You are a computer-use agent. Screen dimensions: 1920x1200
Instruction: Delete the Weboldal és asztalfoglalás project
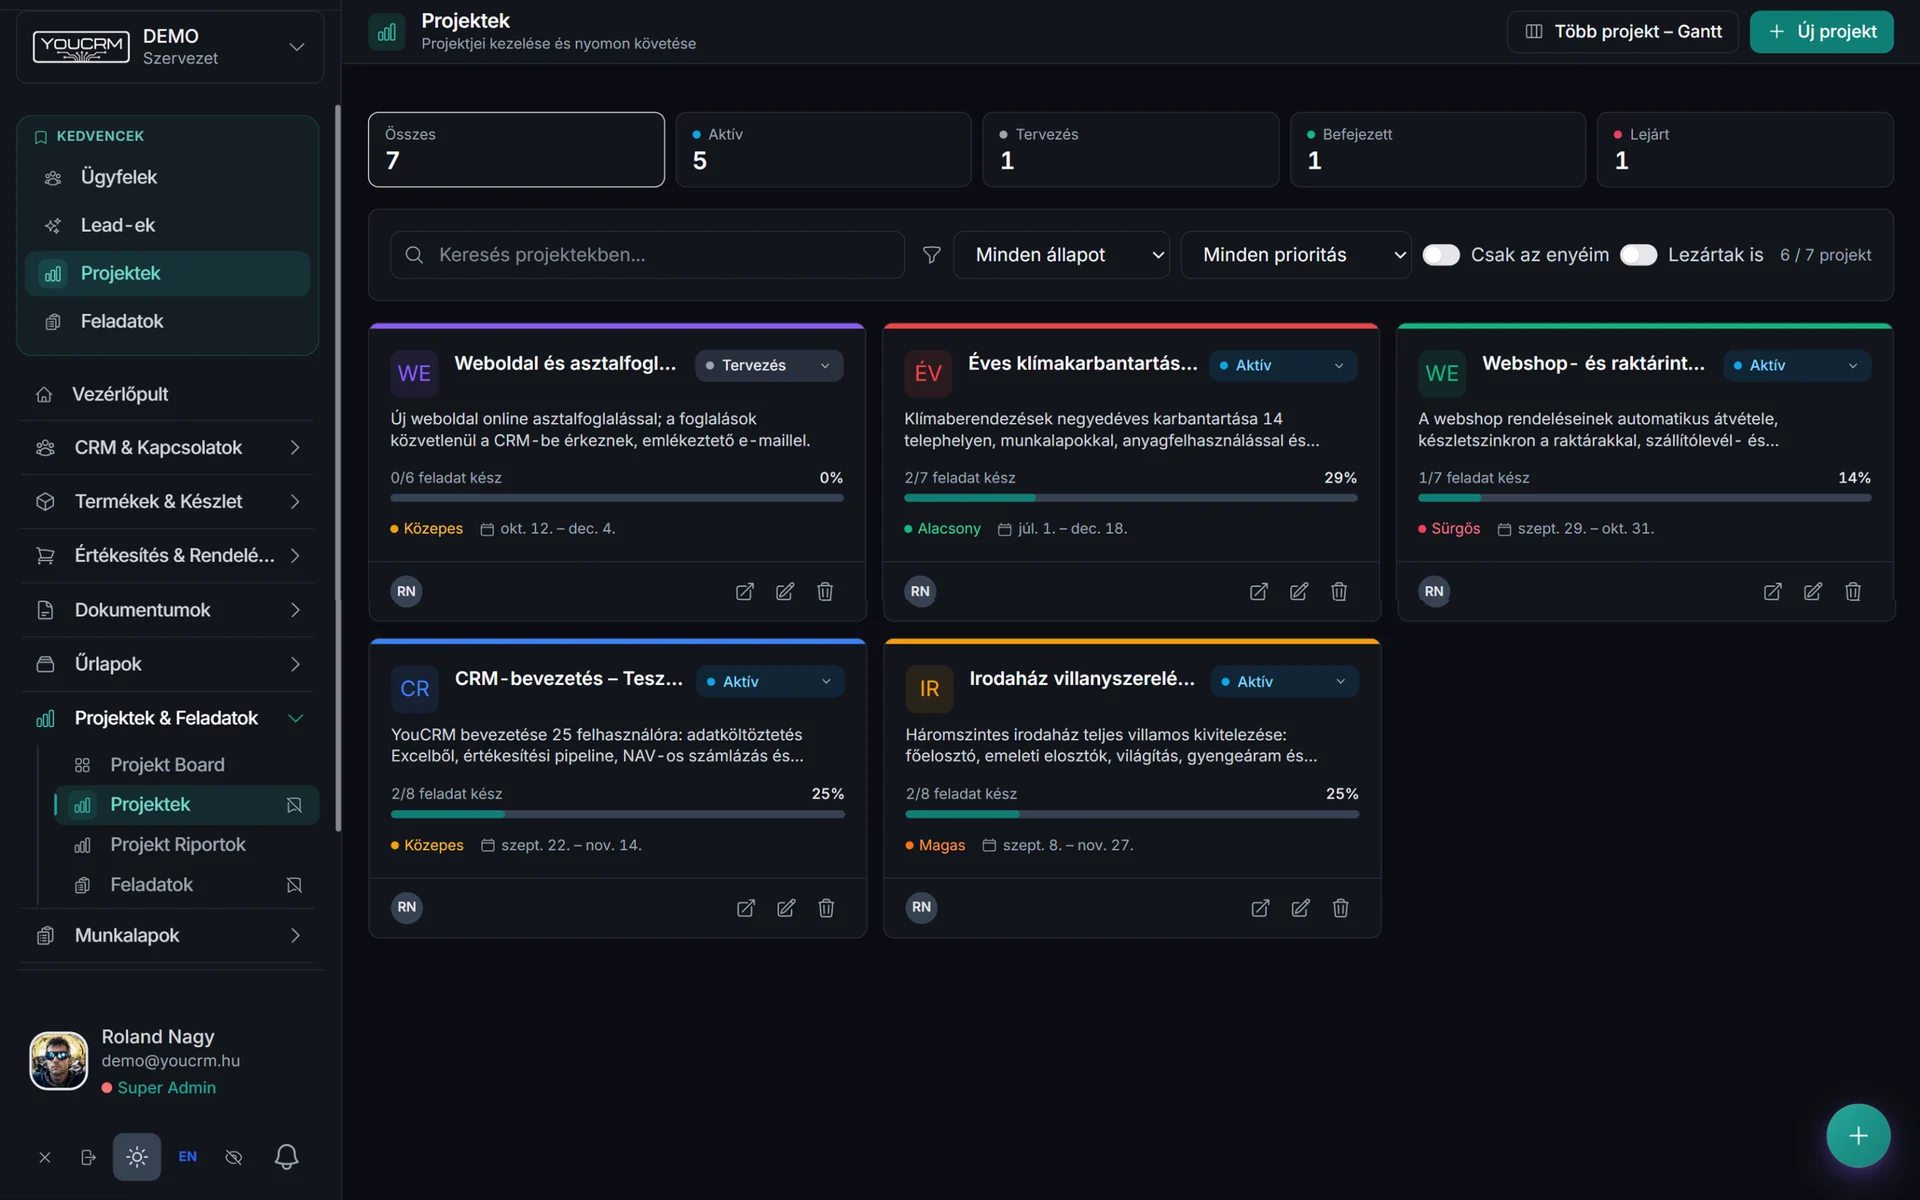[x=825, y=592]
